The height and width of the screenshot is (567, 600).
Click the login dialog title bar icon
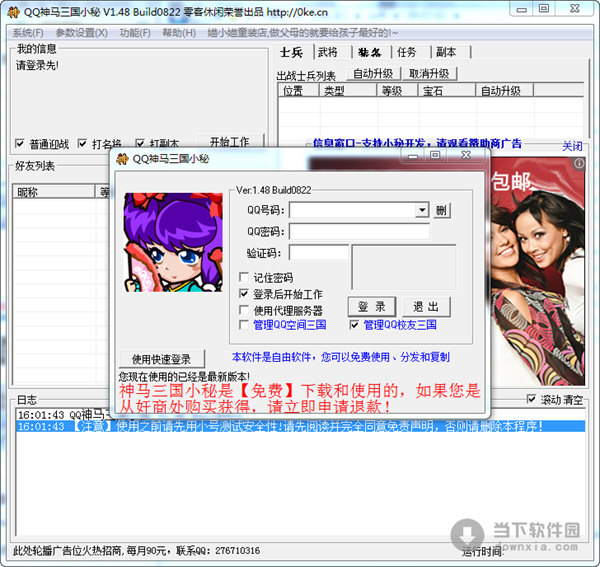point(122,158)
